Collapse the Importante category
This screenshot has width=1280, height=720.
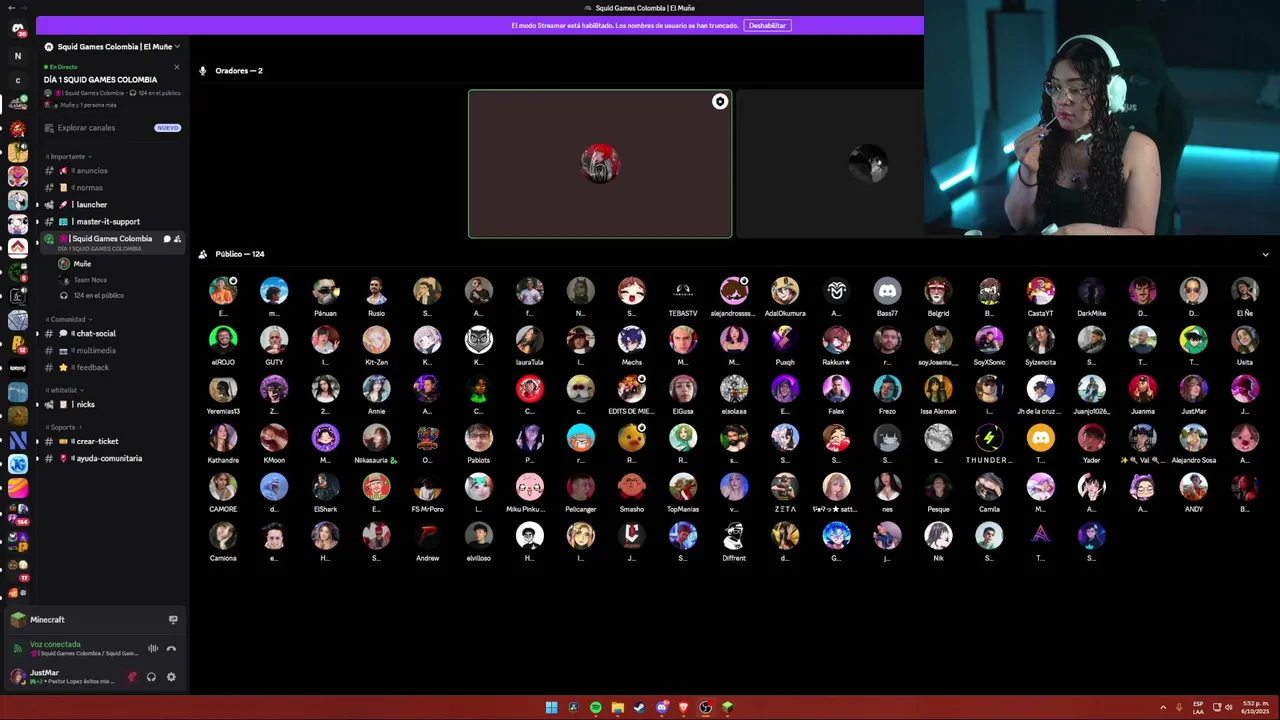pos(69,156)
